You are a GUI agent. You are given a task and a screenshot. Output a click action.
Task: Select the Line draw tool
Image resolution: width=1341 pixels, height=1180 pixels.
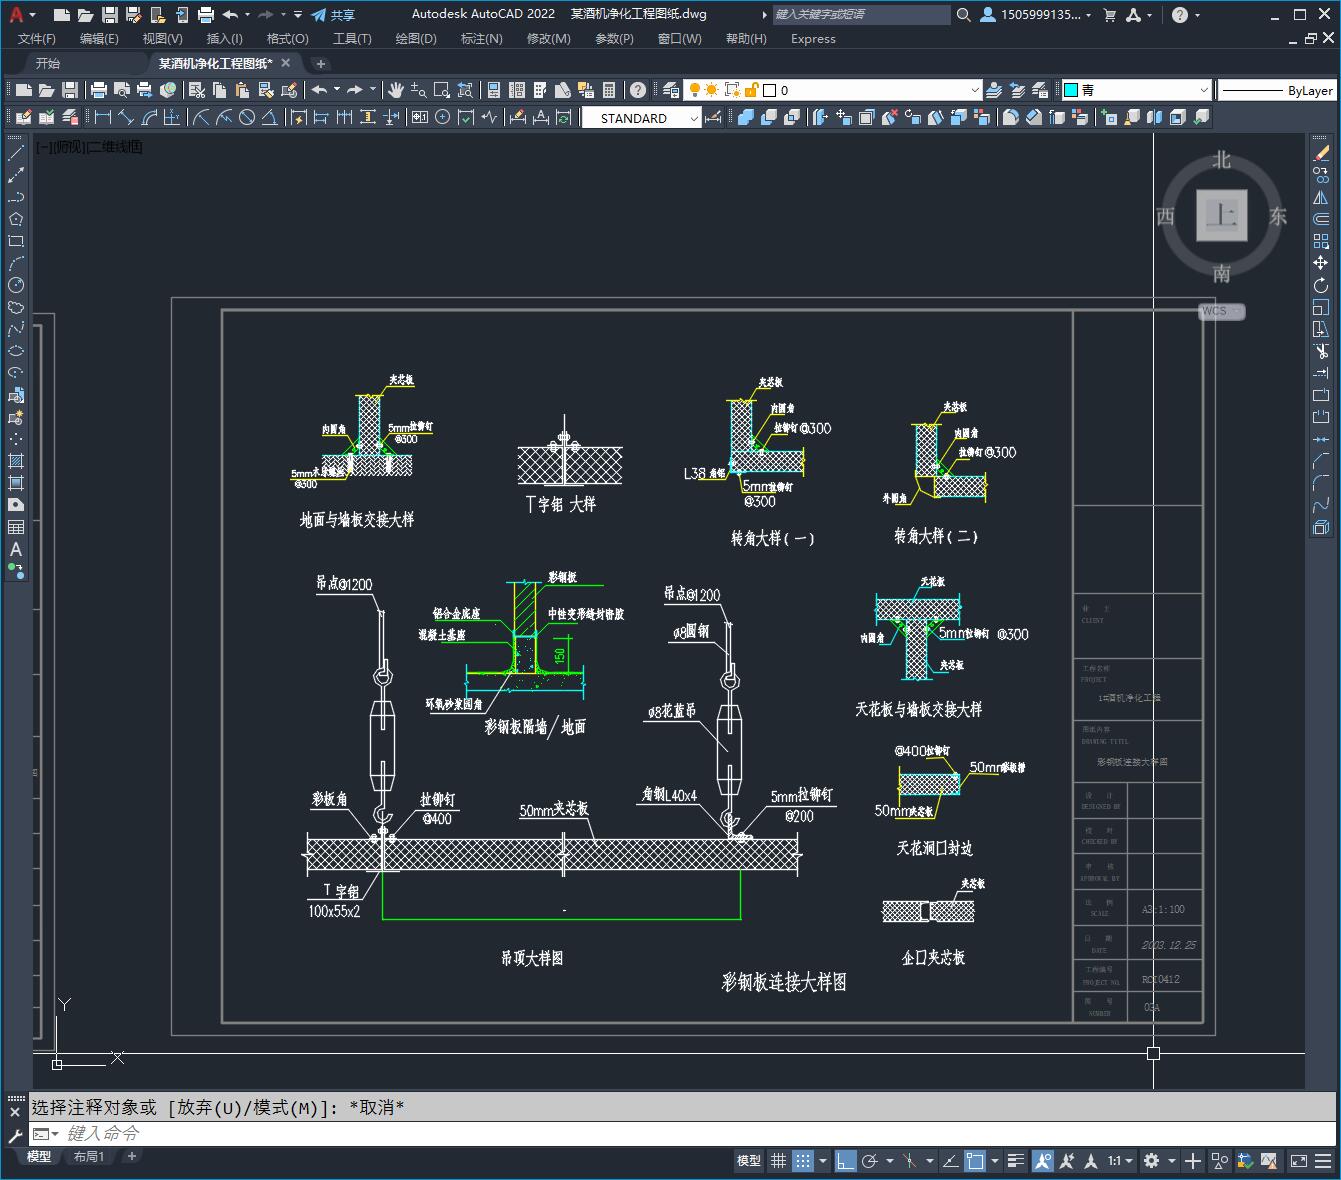pos(16,154)
